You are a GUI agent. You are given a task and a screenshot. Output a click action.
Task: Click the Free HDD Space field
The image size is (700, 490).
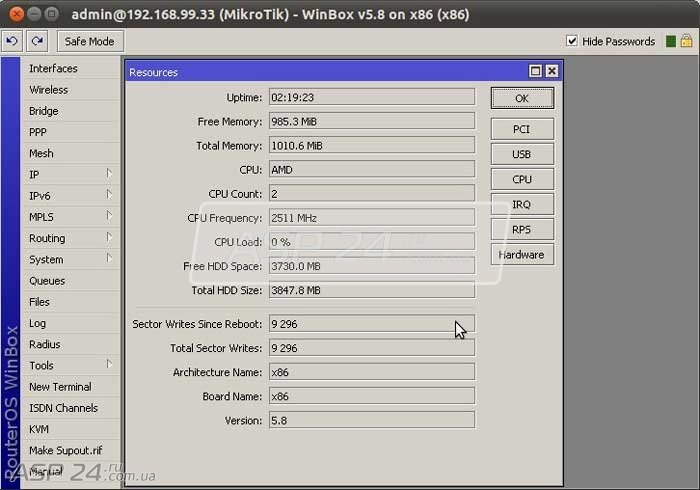pyautogui.click(x=372, y=266)
